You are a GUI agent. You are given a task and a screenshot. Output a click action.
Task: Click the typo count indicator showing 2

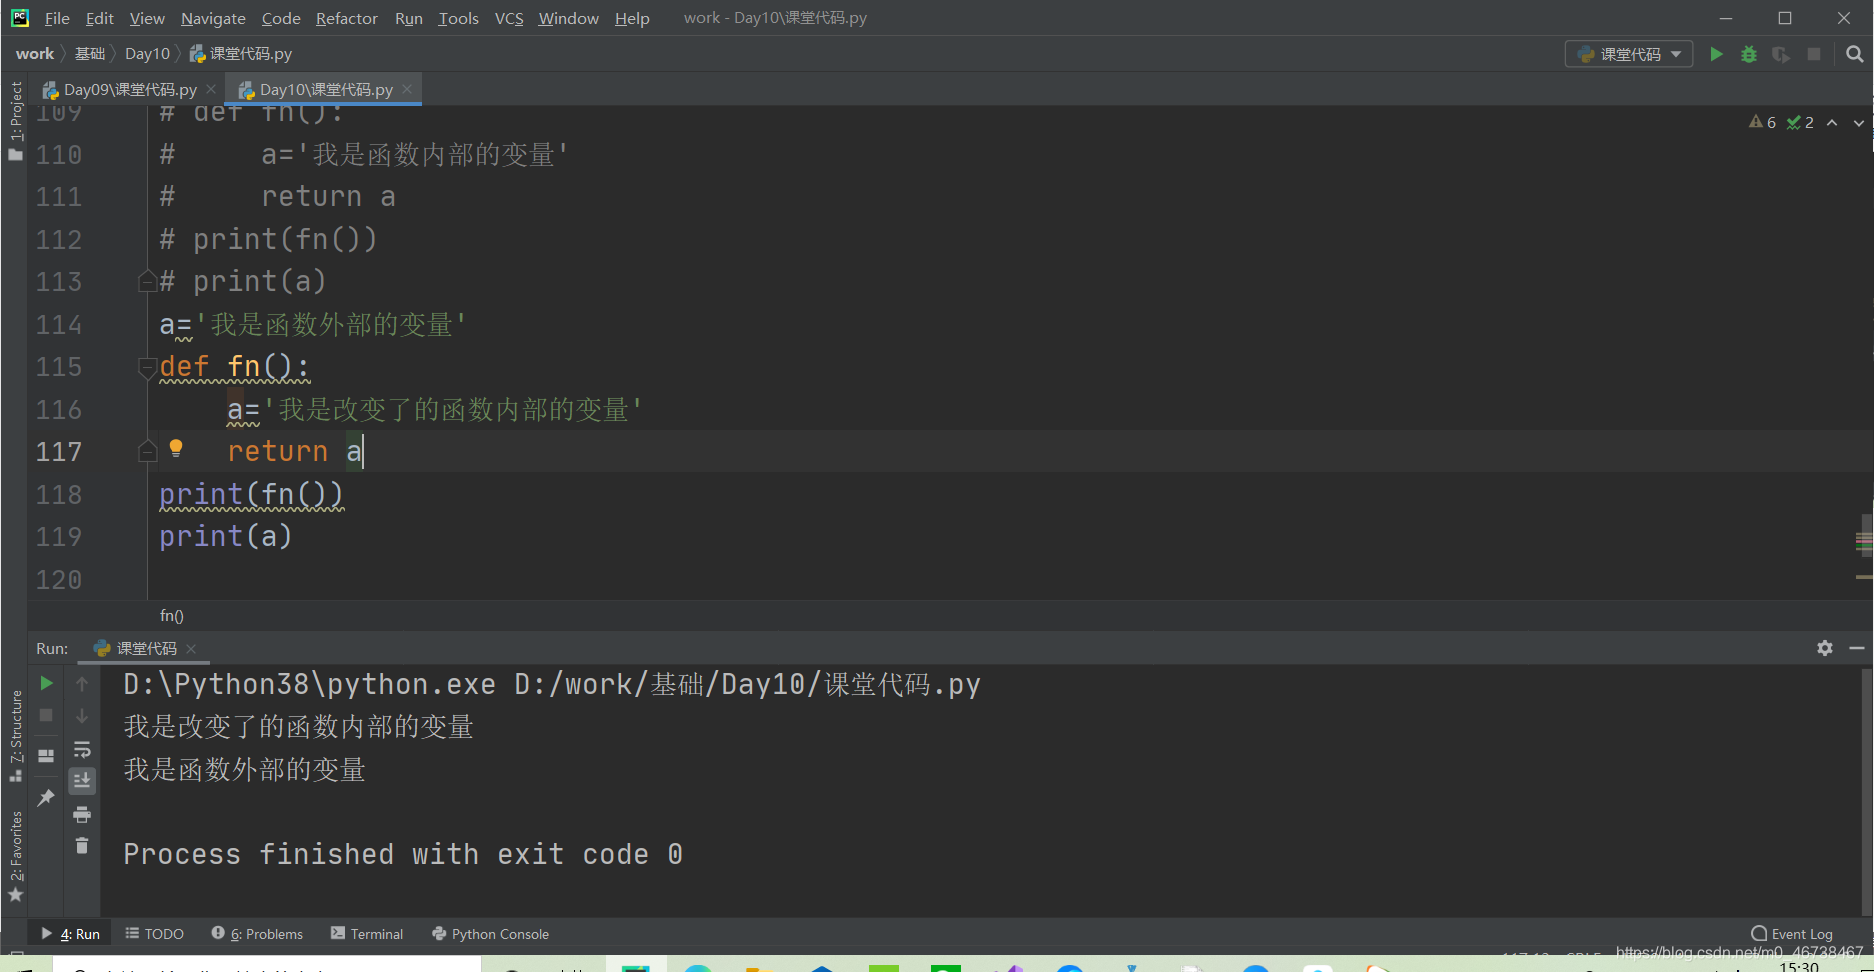(x=1800, y=123)
